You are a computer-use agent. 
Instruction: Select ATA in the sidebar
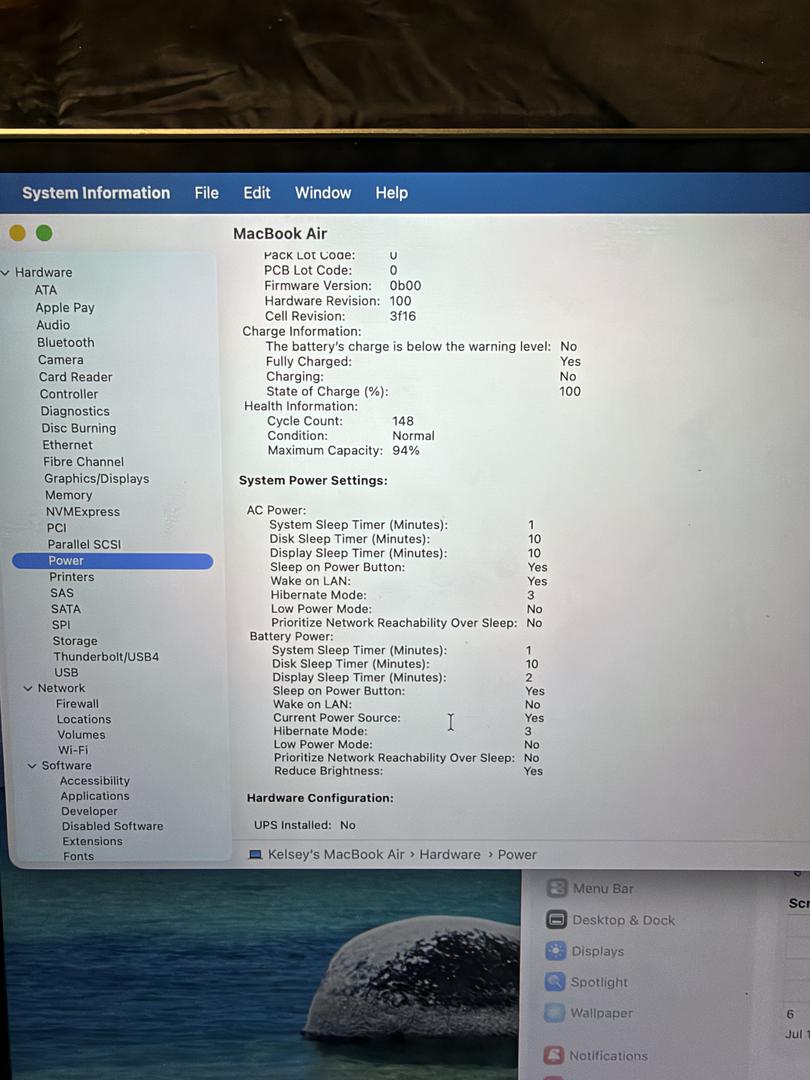[x=45, y=290]
